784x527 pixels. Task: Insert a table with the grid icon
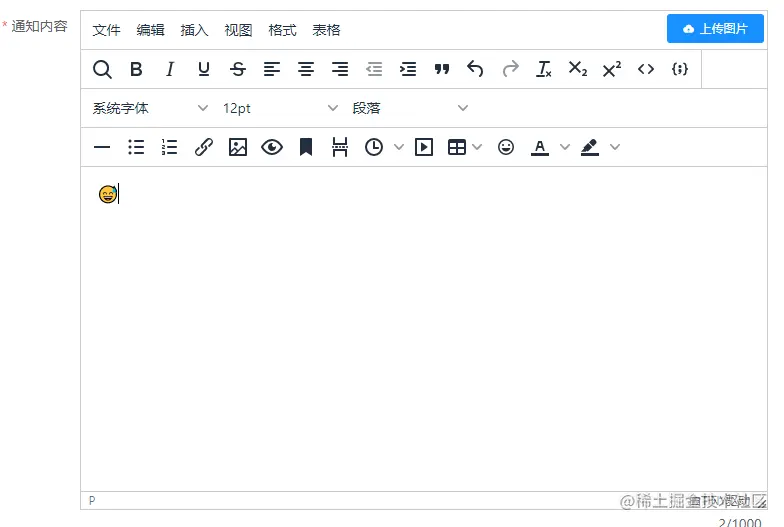point(457,147)
